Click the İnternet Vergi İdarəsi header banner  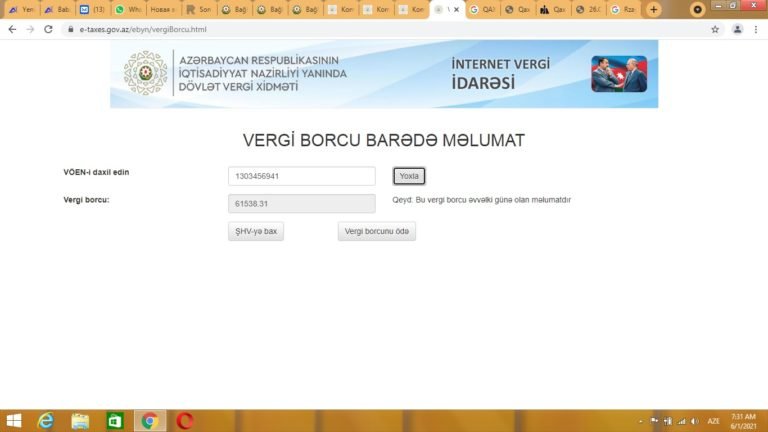pyautogui.click(x=384, y=74)
